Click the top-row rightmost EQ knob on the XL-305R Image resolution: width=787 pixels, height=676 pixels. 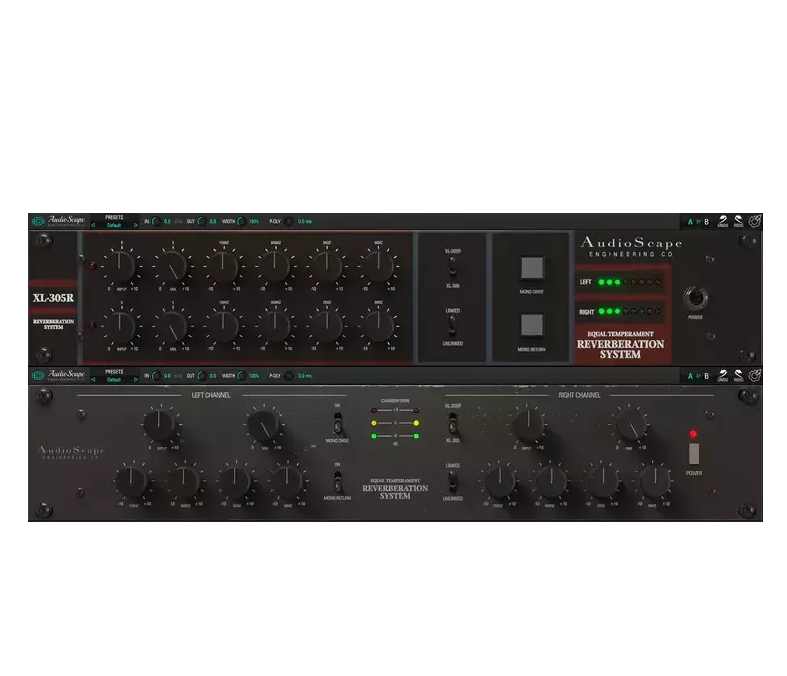point(378,265)
